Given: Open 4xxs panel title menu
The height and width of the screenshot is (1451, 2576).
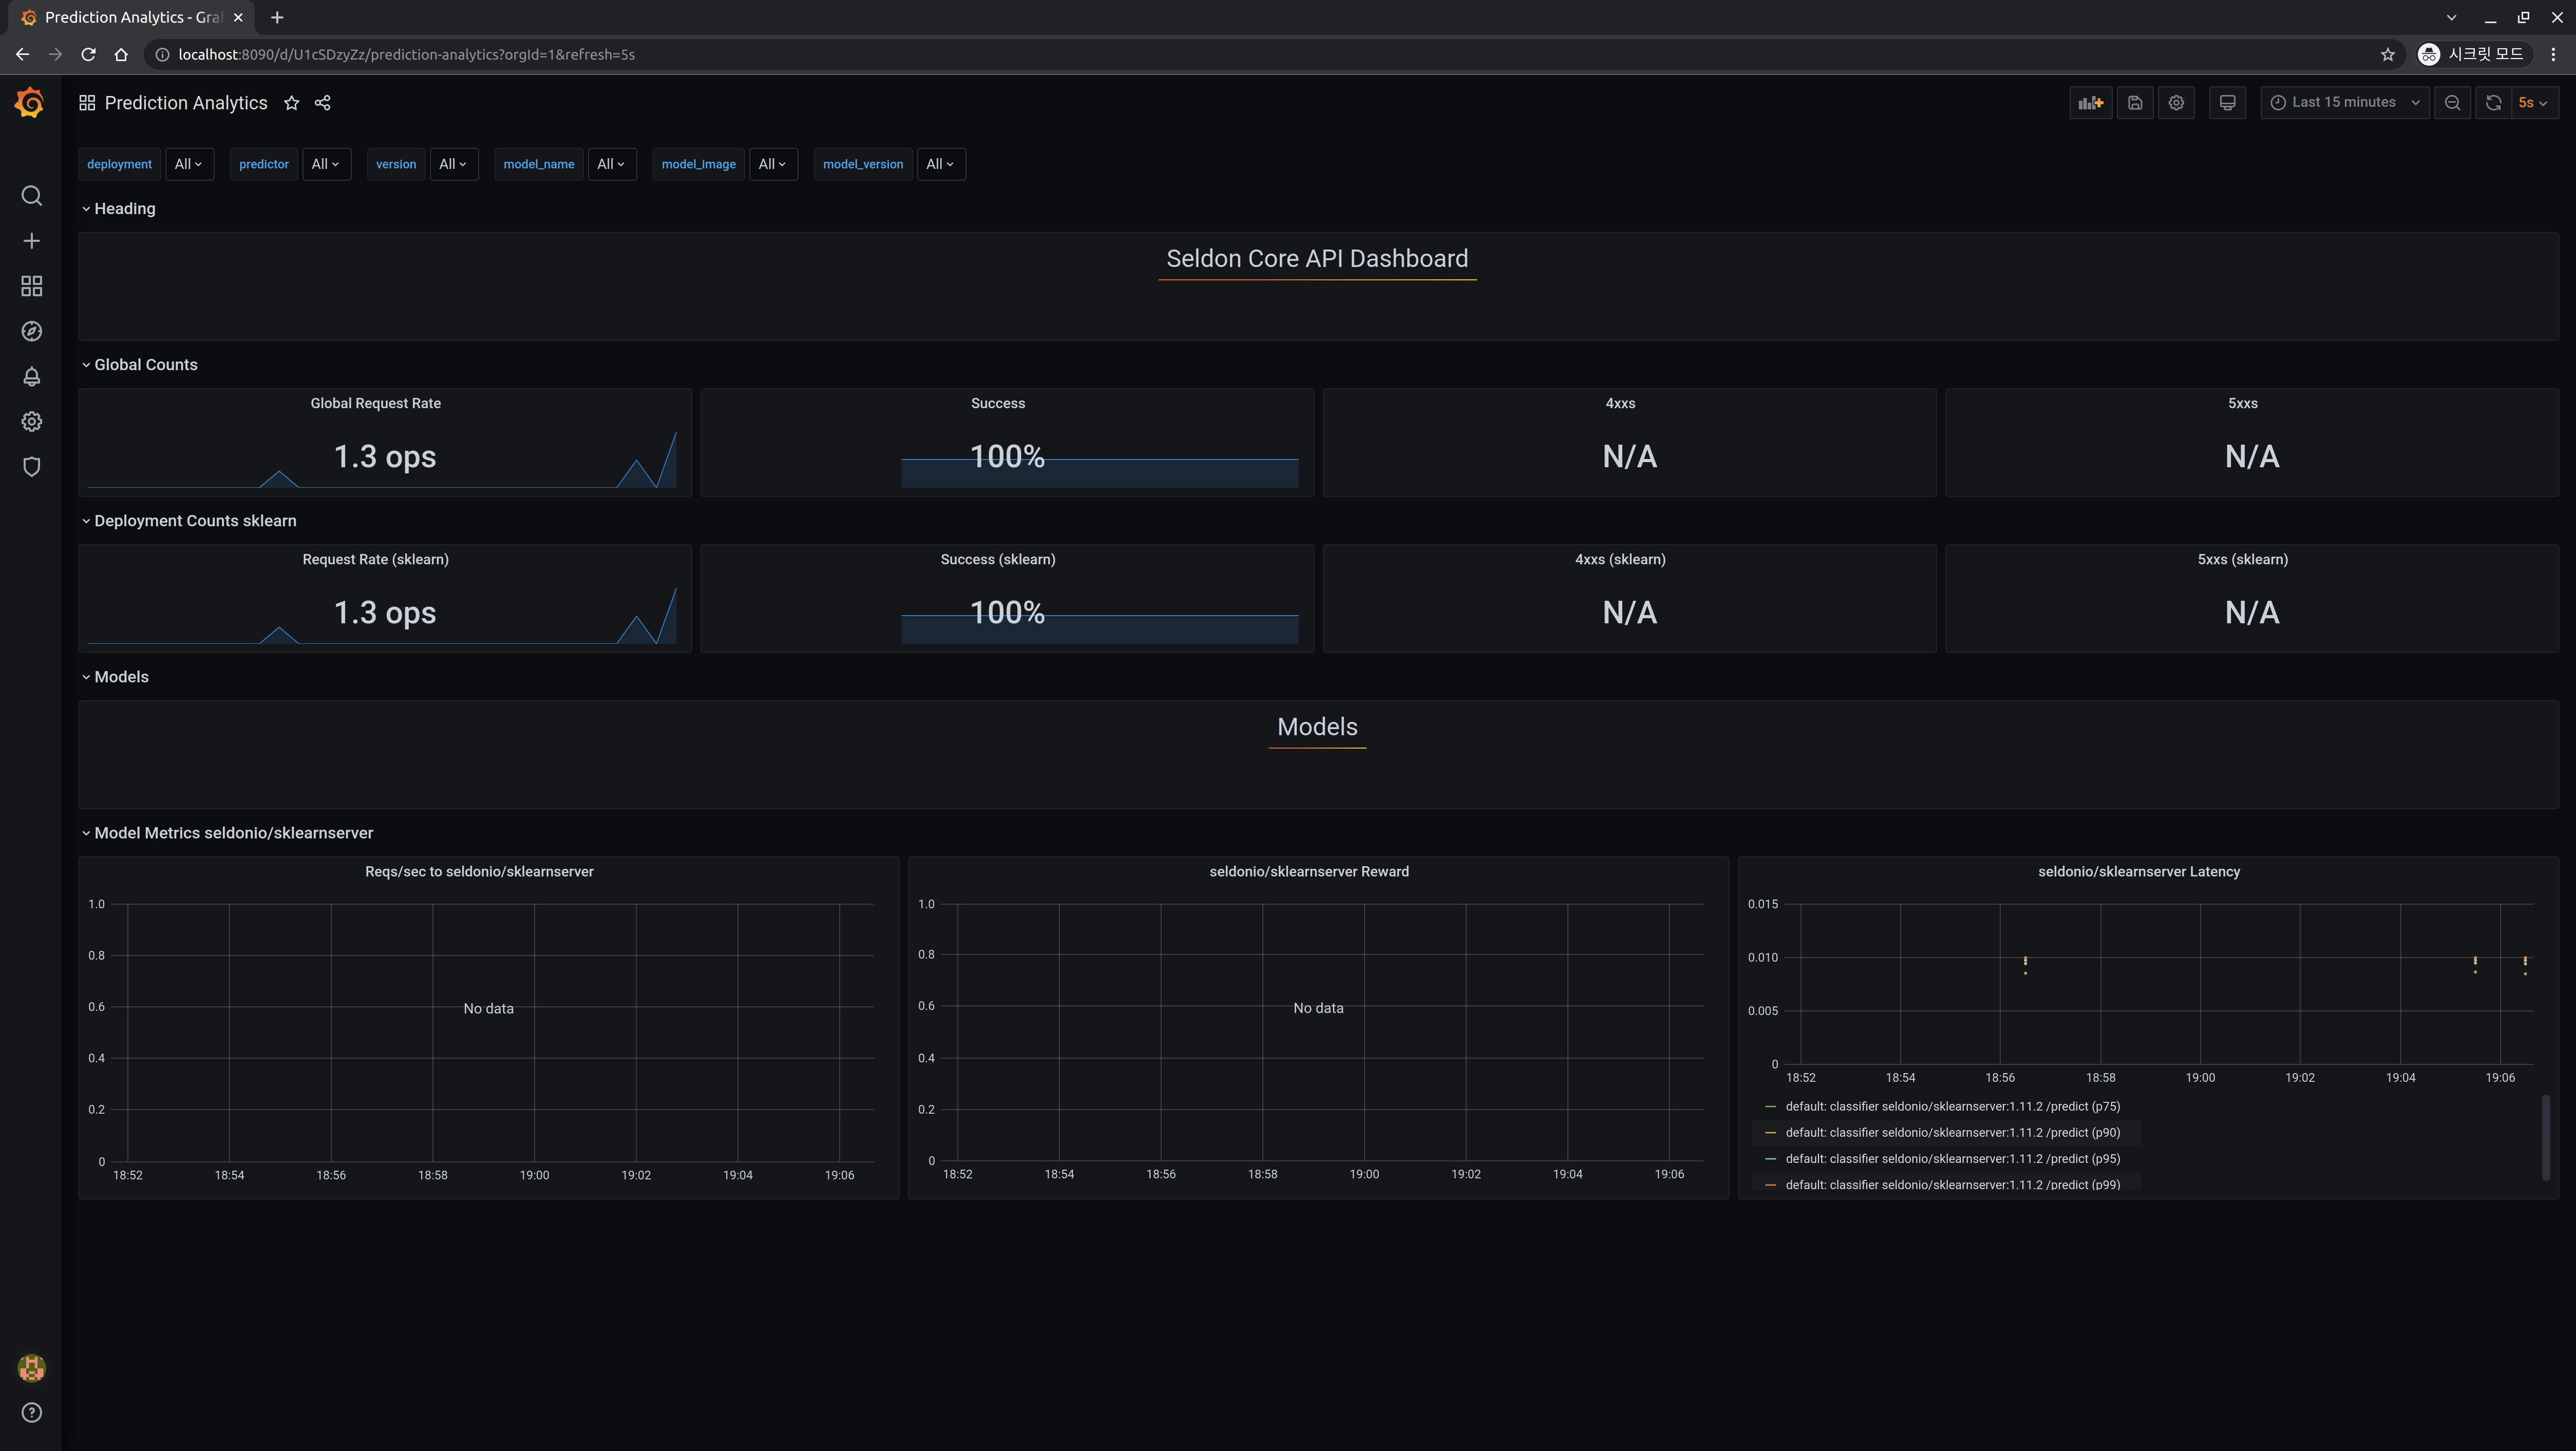Looking at the screenshot, I should coord(1620,403).
